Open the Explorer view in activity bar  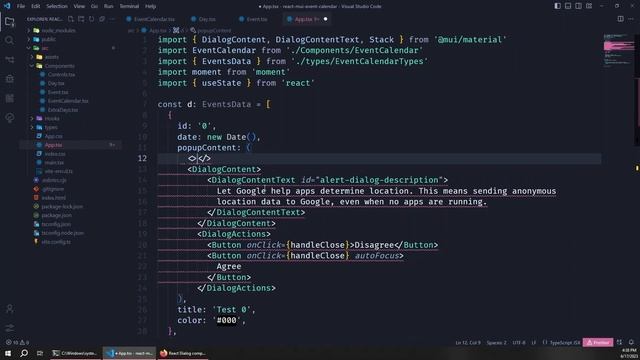pyautogui.click(x=9, y=21)
